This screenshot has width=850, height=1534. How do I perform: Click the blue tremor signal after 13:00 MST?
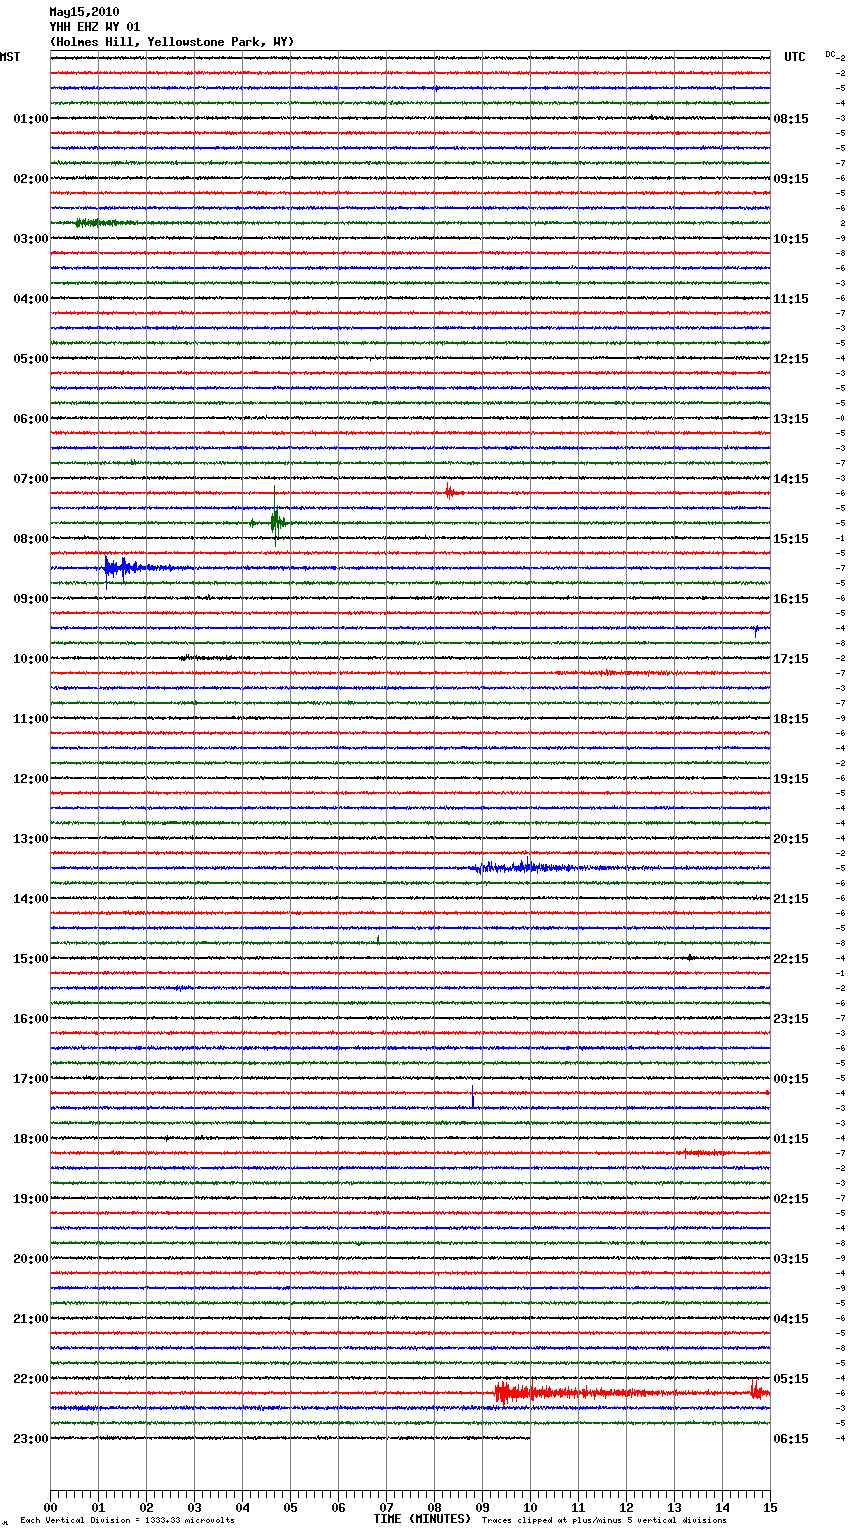[520, 867]
